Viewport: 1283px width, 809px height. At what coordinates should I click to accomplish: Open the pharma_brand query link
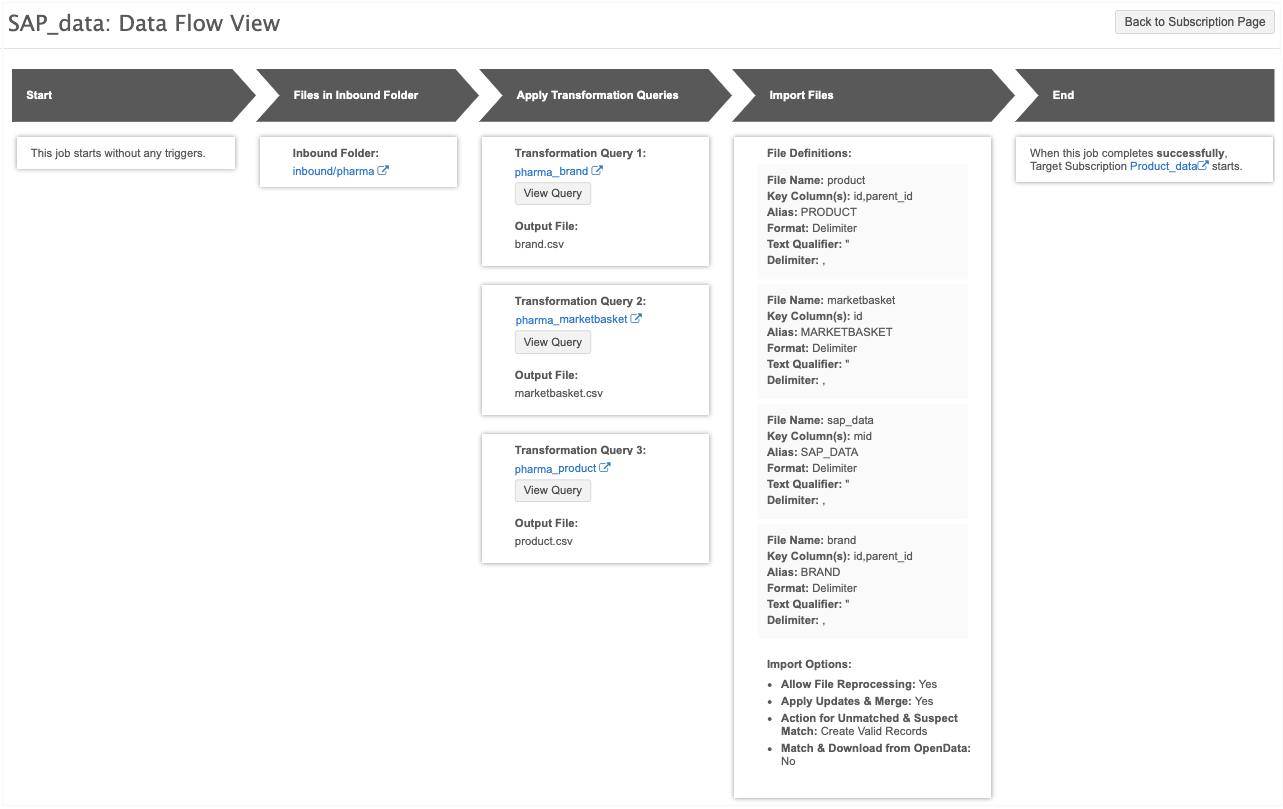[x=551, y=172]
